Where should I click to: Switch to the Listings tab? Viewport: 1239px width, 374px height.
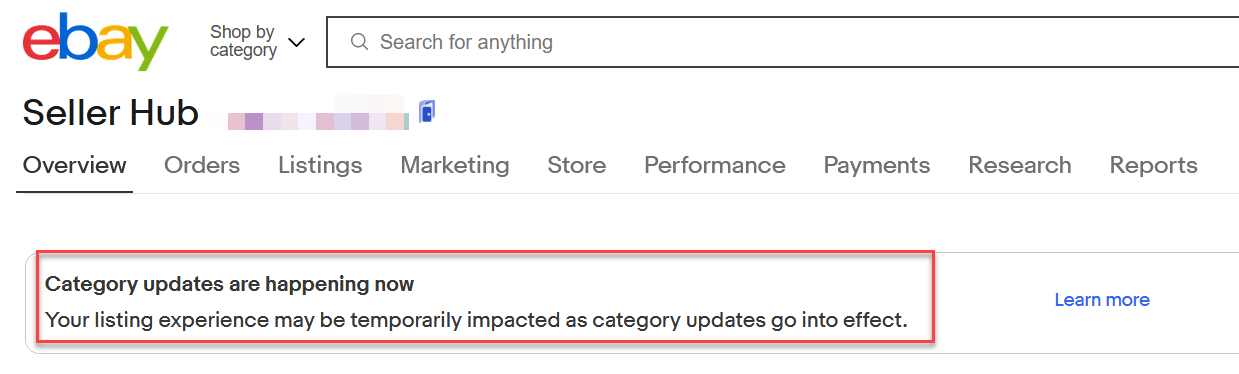tap(320, 165)
